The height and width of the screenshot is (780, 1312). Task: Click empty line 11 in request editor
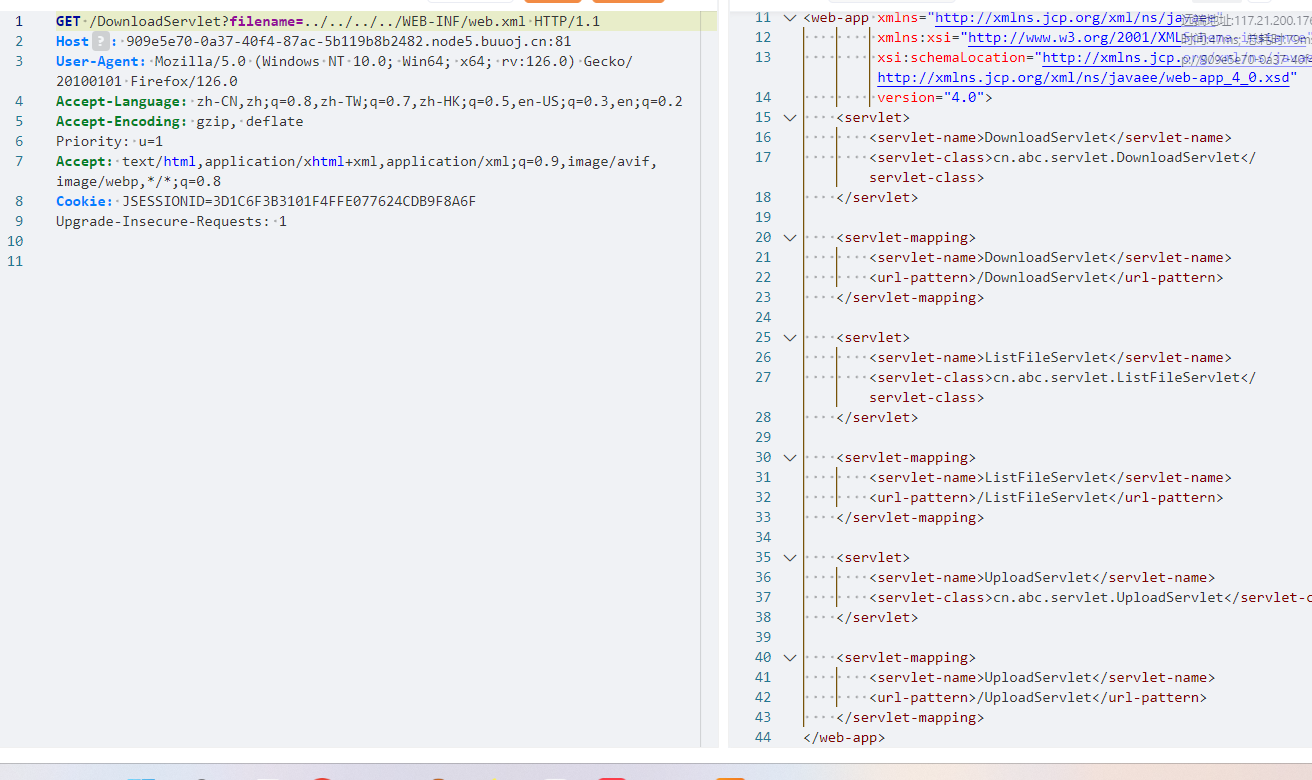(300, 261)
